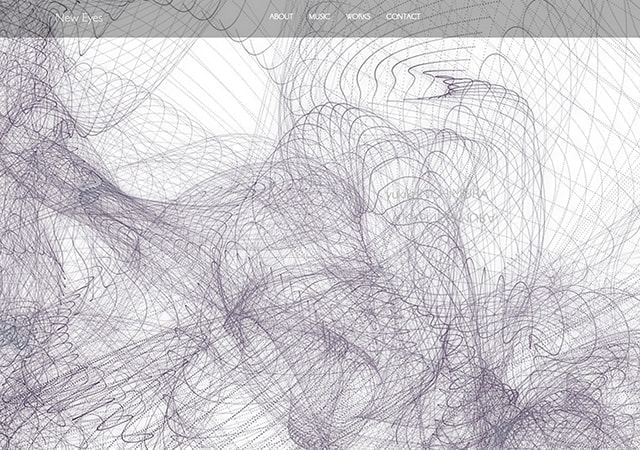
Task: Choose the MUSIC nav link
Action: pyautogui.click(x=320, y=17)
